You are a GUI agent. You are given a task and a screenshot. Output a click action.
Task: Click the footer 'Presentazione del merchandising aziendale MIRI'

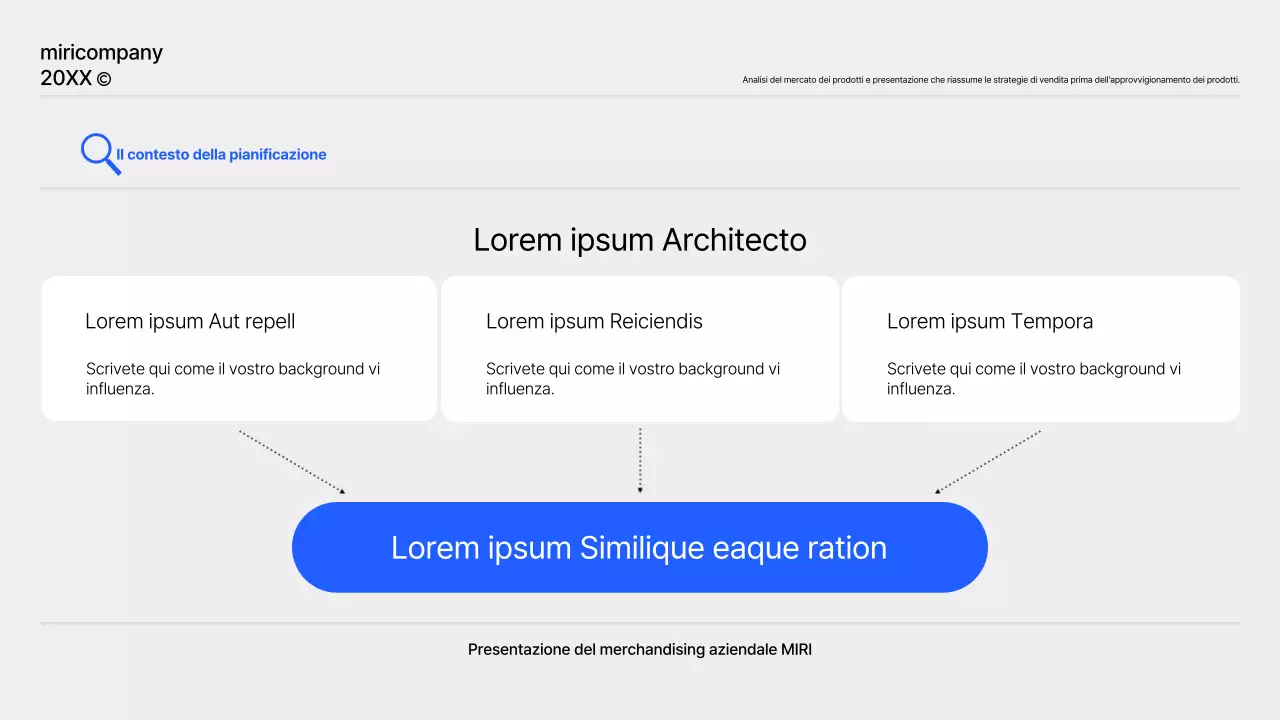click(639, 649)
